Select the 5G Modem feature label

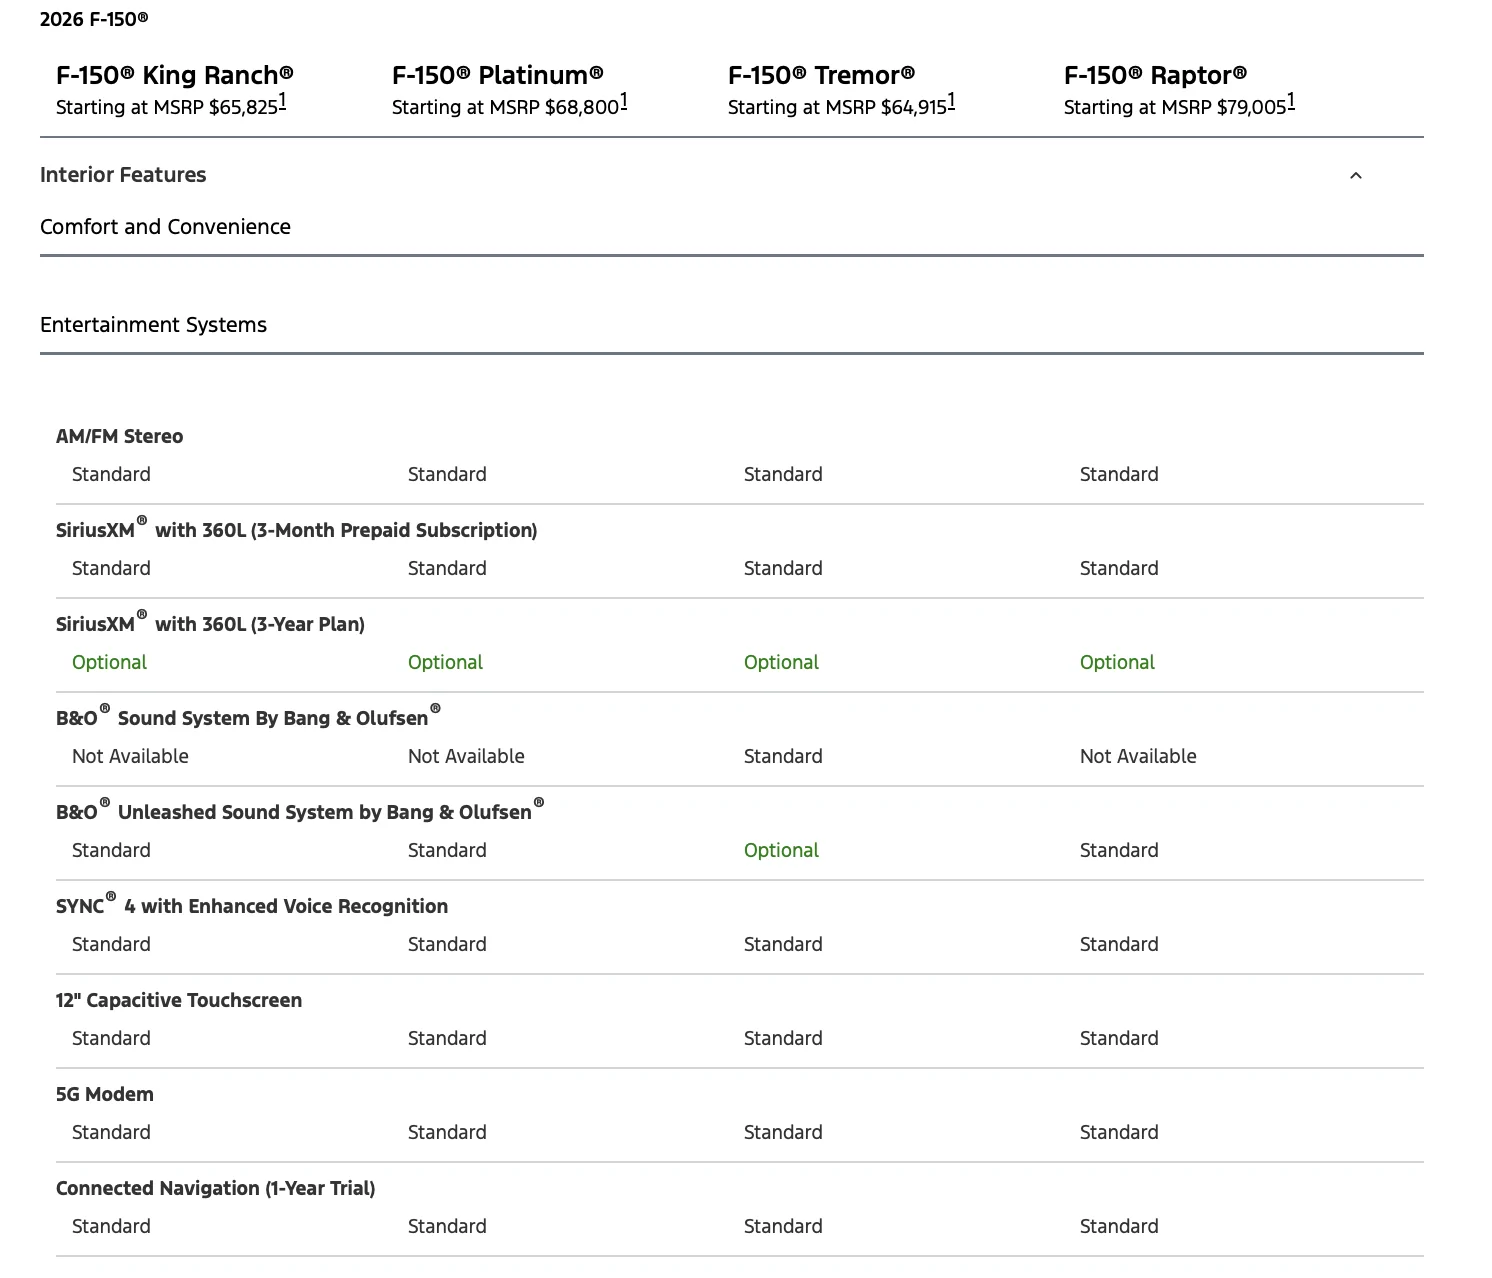(x=105, y=1095)
